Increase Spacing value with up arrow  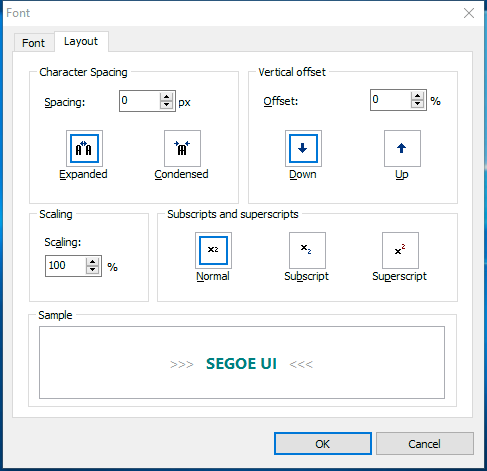pyautogui.click(x=166, y=97)
